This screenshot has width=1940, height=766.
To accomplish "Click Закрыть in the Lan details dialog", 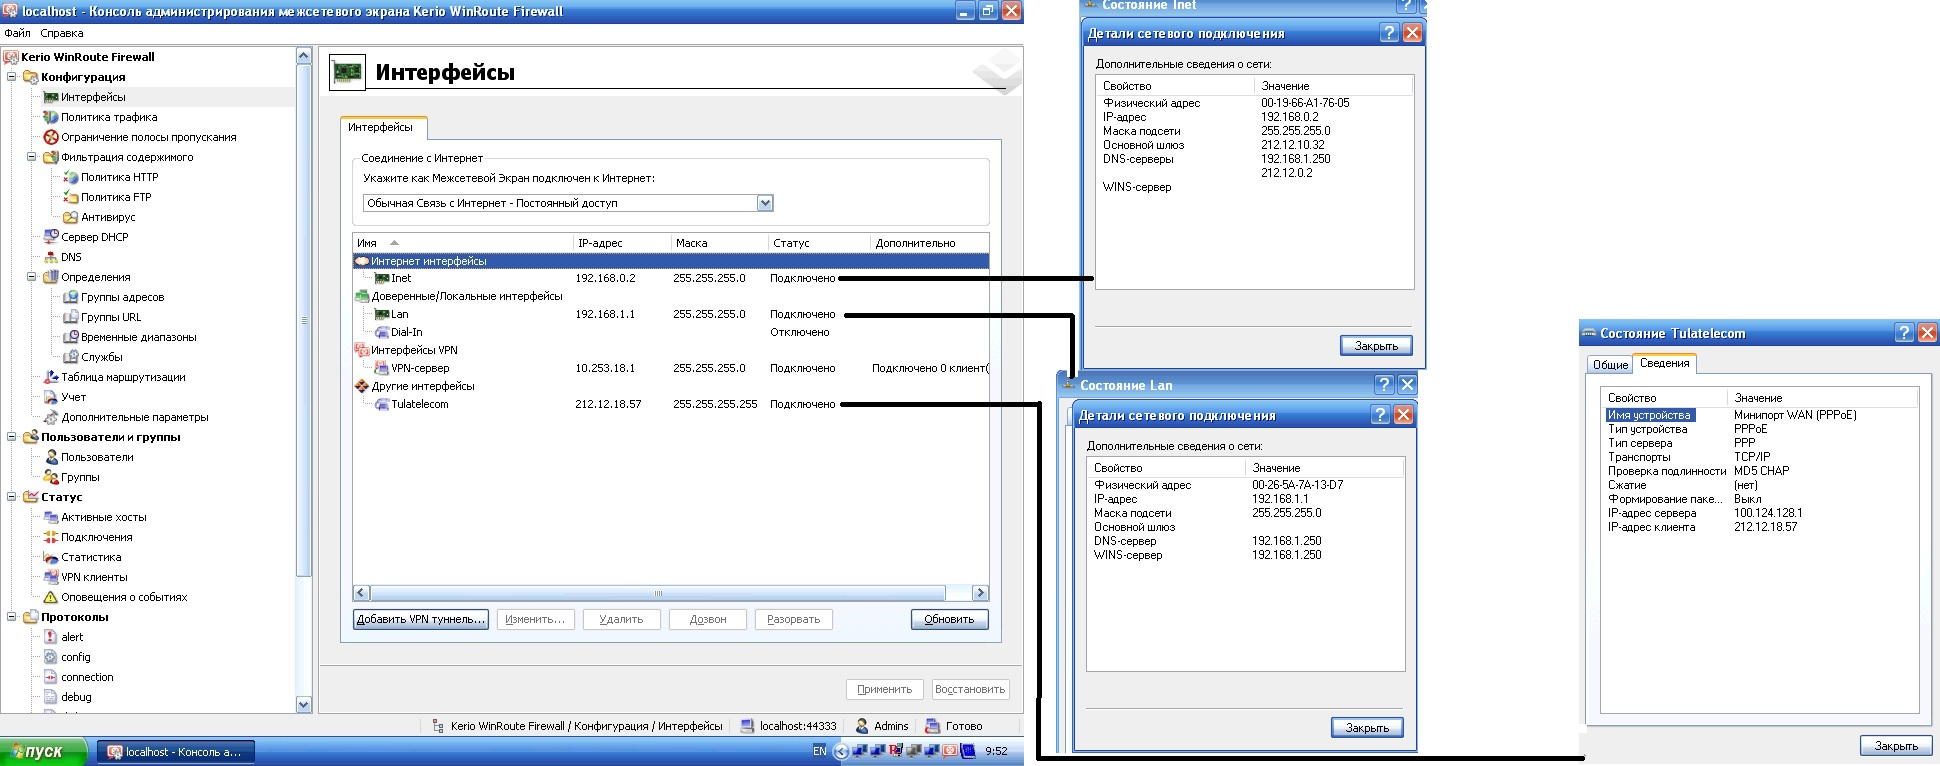I will coord(1367,727).
